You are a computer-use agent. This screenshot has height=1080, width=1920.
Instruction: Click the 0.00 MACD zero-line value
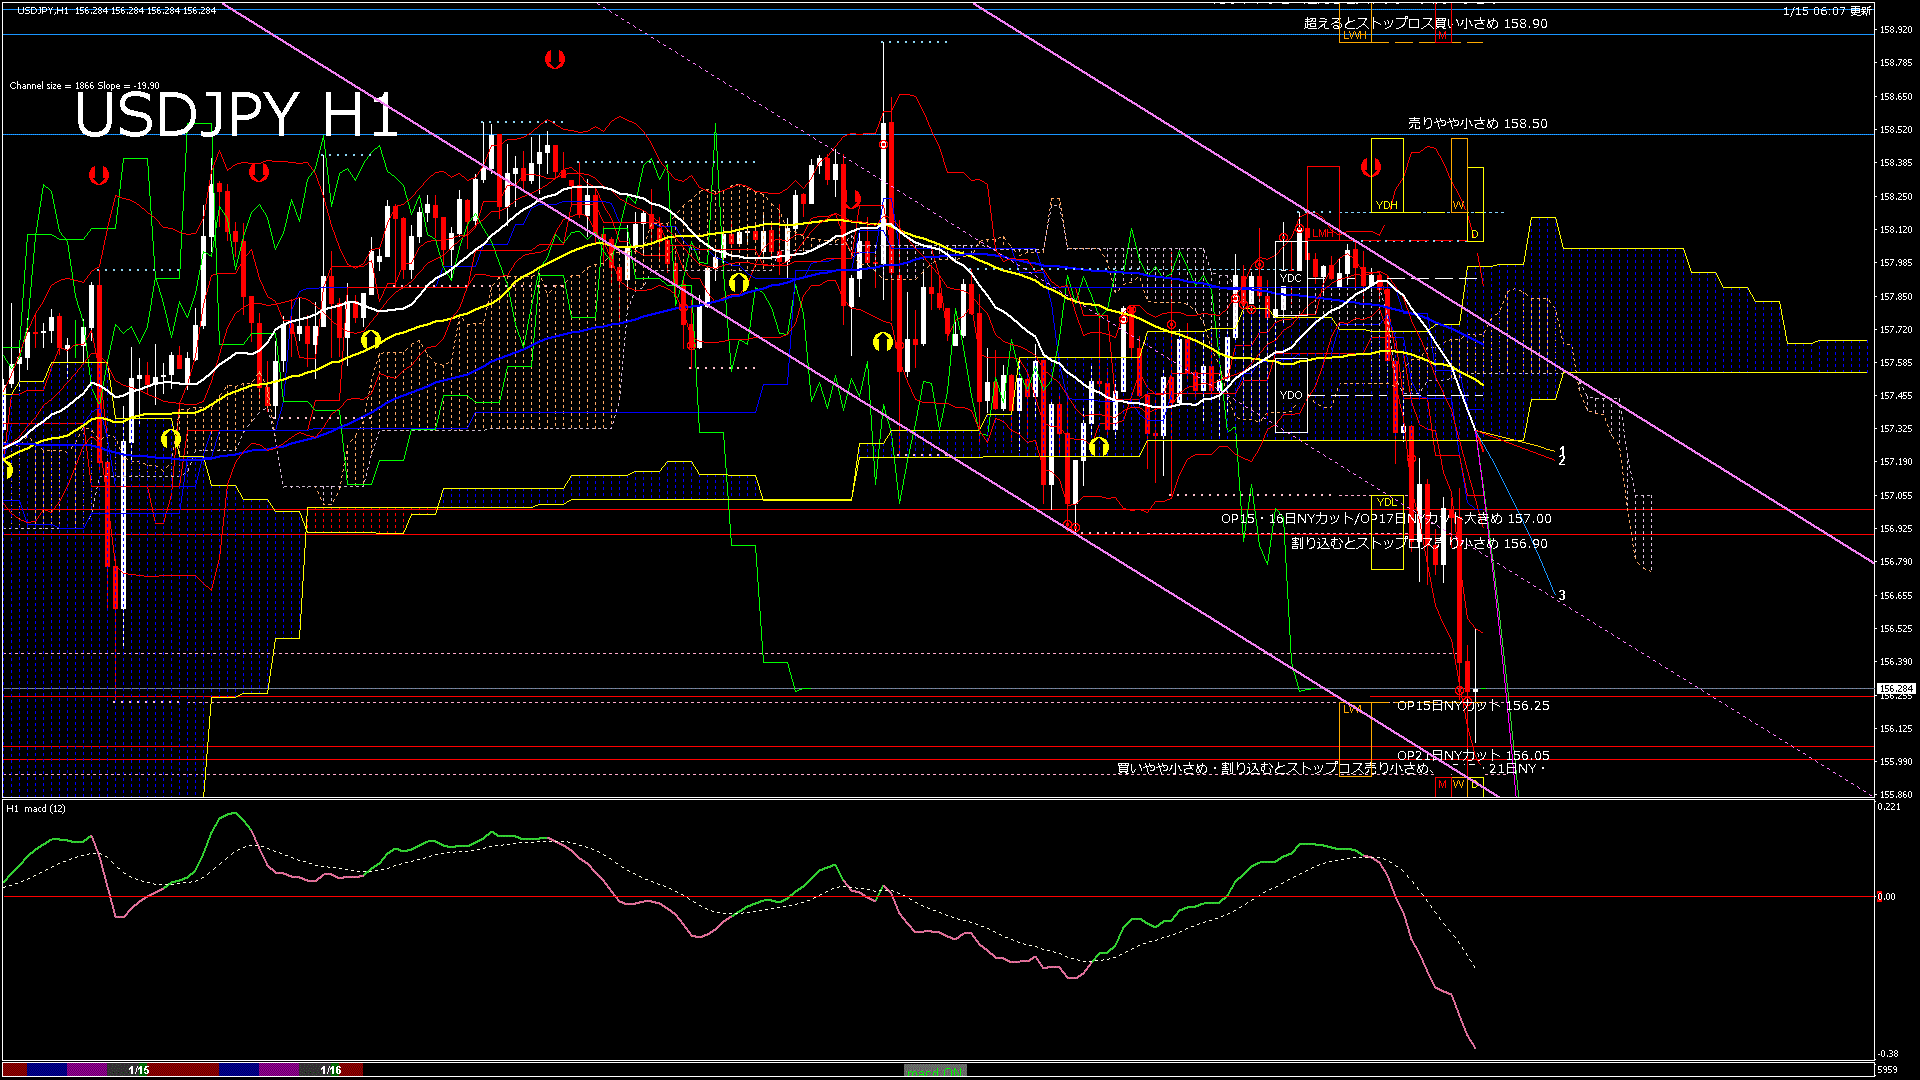tap(1886, 897)
